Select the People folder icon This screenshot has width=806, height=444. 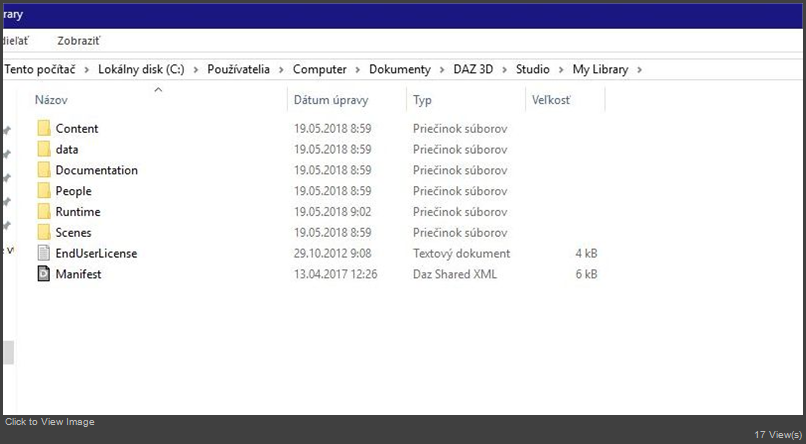[44, 191]
